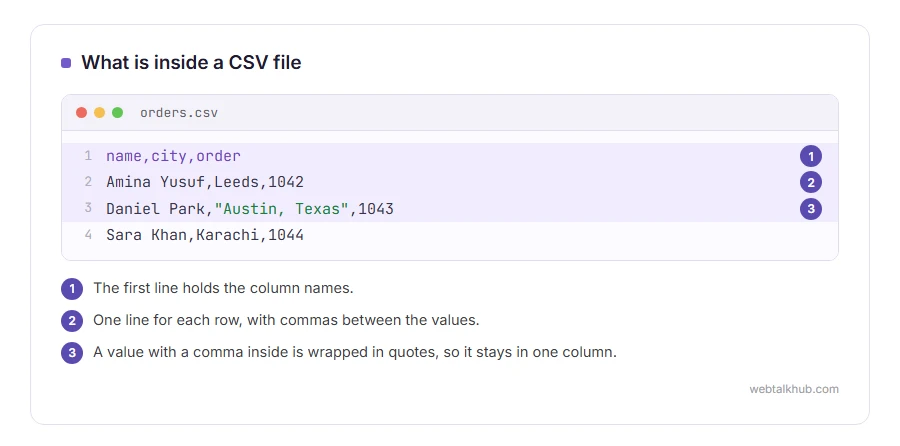This screenshot has height=446, width=900.
Task: Click the name "Daniel Park" in the code
Action: pyautogui.click(x=156, y=209)
